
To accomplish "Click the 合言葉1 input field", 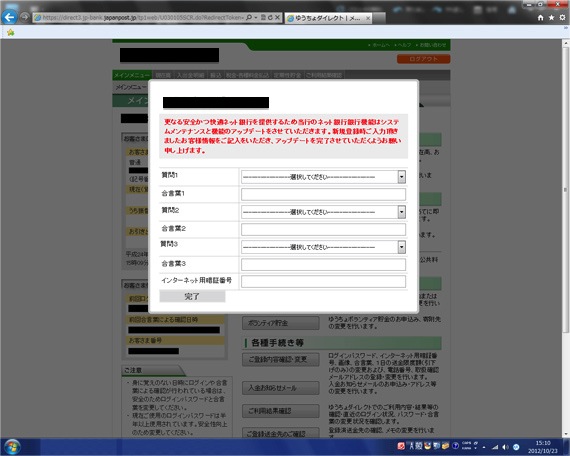I will point(323,194).
